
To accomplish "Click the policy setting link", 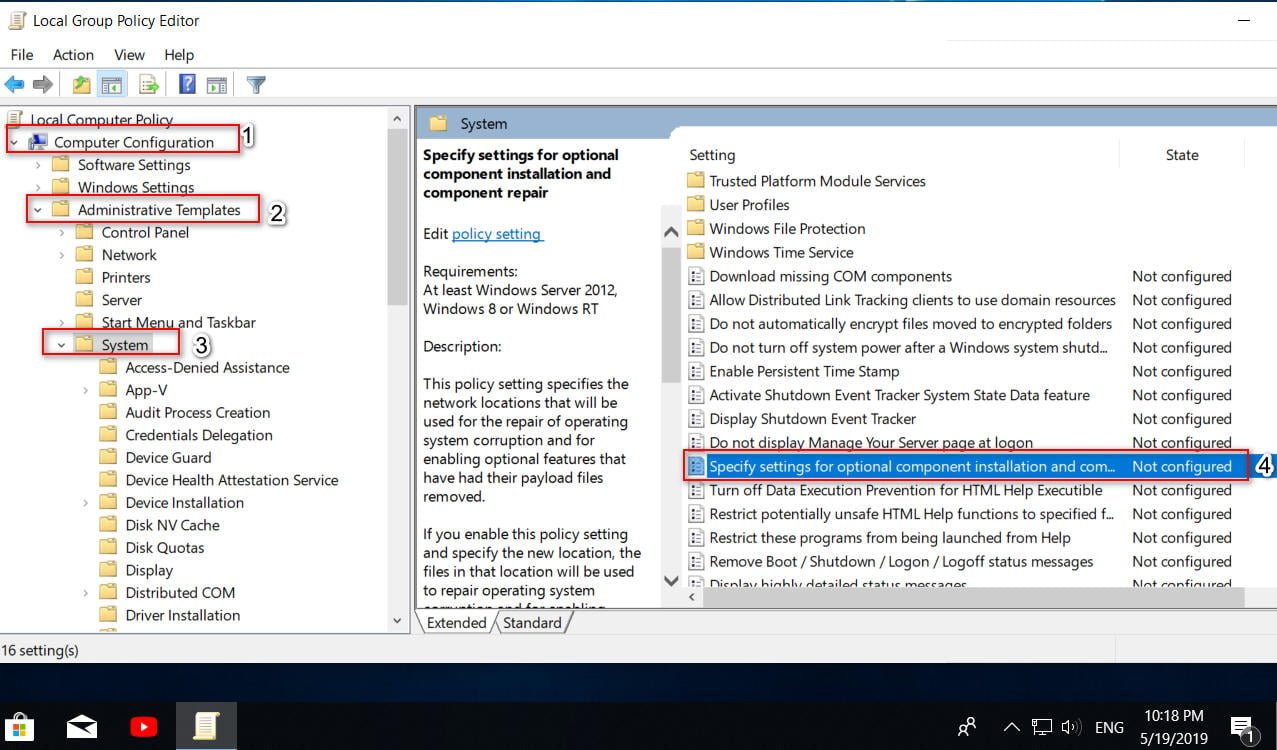I will [496, 234].
